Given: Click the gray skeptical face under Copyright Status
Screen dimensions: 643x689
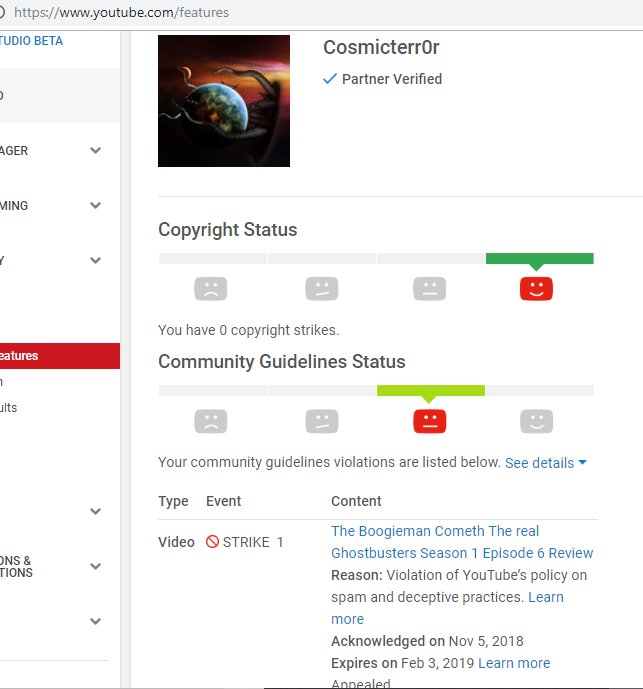Looking at the screenshot, I should click(322, 289).
